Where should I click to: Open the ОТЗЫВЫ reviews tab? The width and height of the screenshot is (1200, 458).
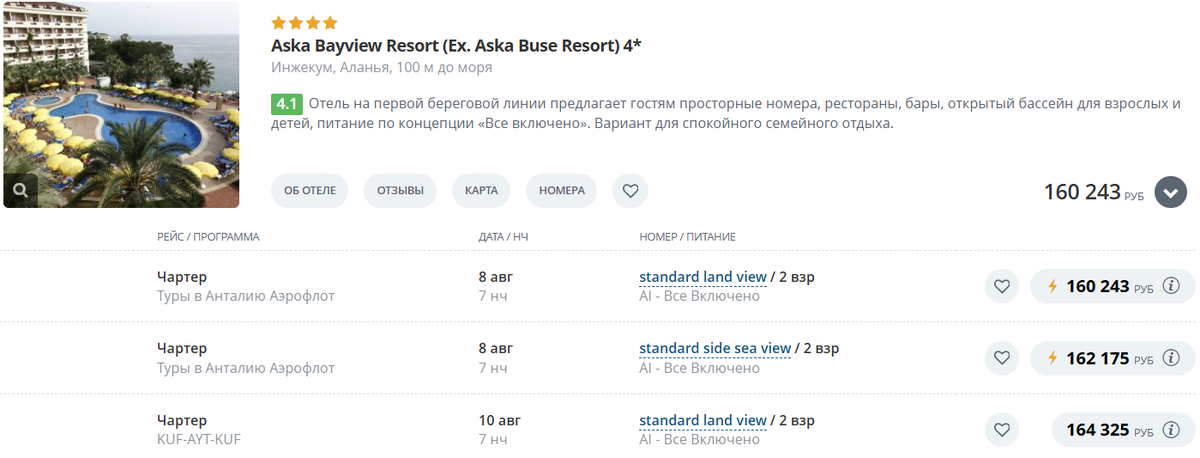(x=400, y=190)
